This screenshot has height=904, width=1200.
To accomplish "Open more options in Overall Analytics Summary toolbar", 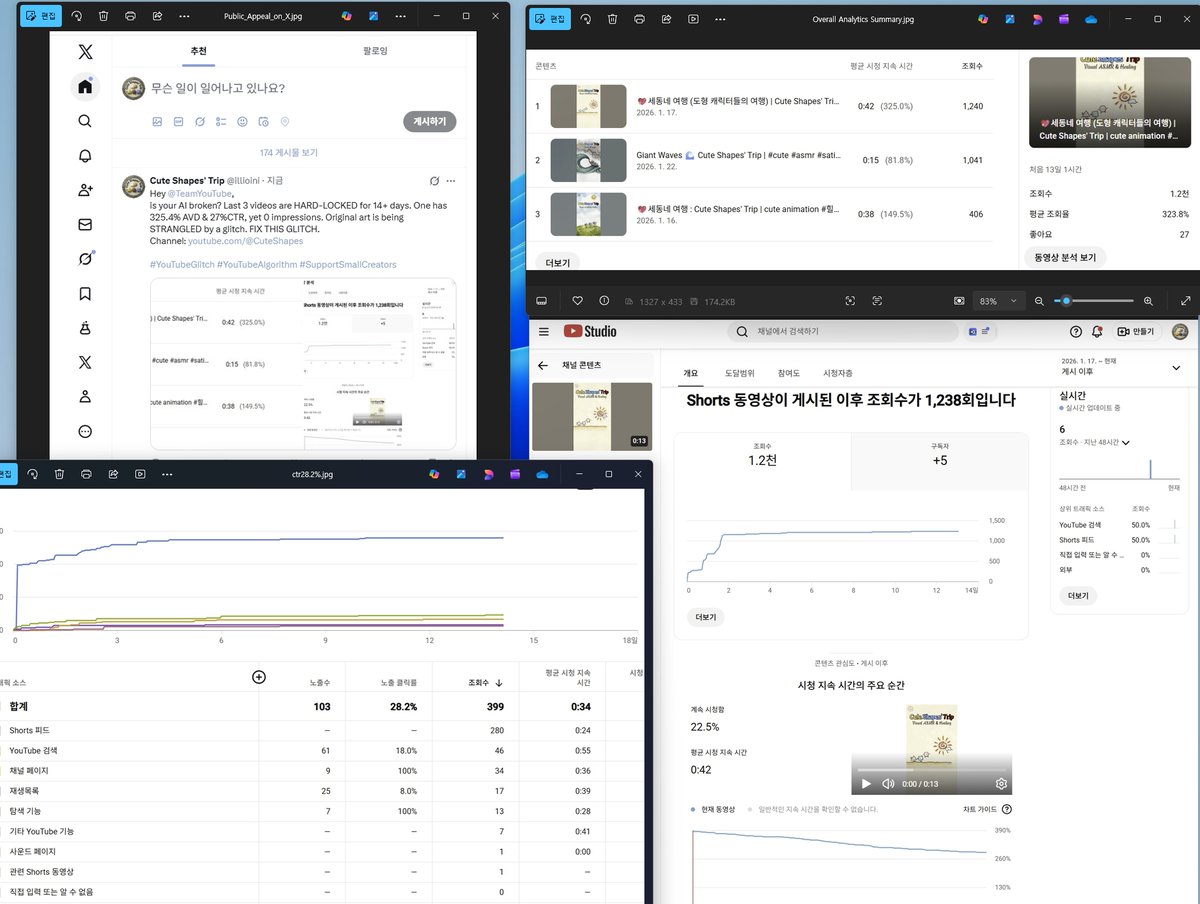I will 719,19.
